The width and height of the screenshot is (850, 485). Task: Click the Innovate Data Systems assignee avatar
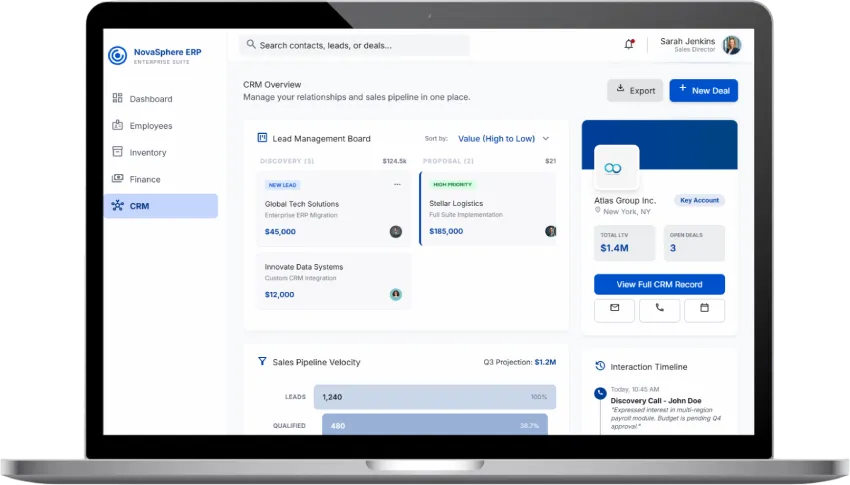tap(396, 294)
